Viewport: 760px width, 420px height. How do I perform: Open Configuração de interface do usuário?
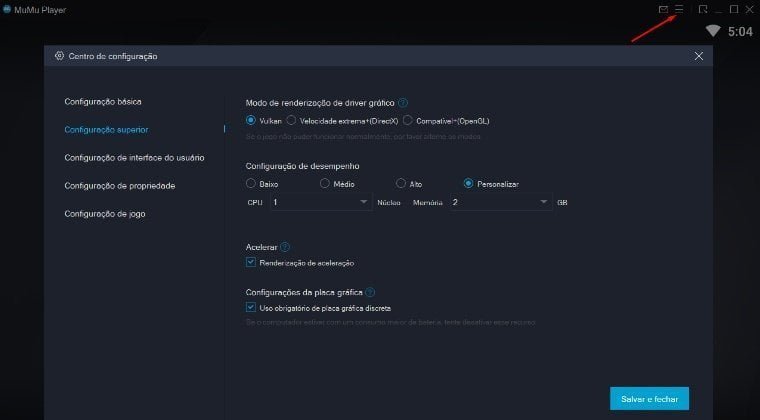coord(134,158)
